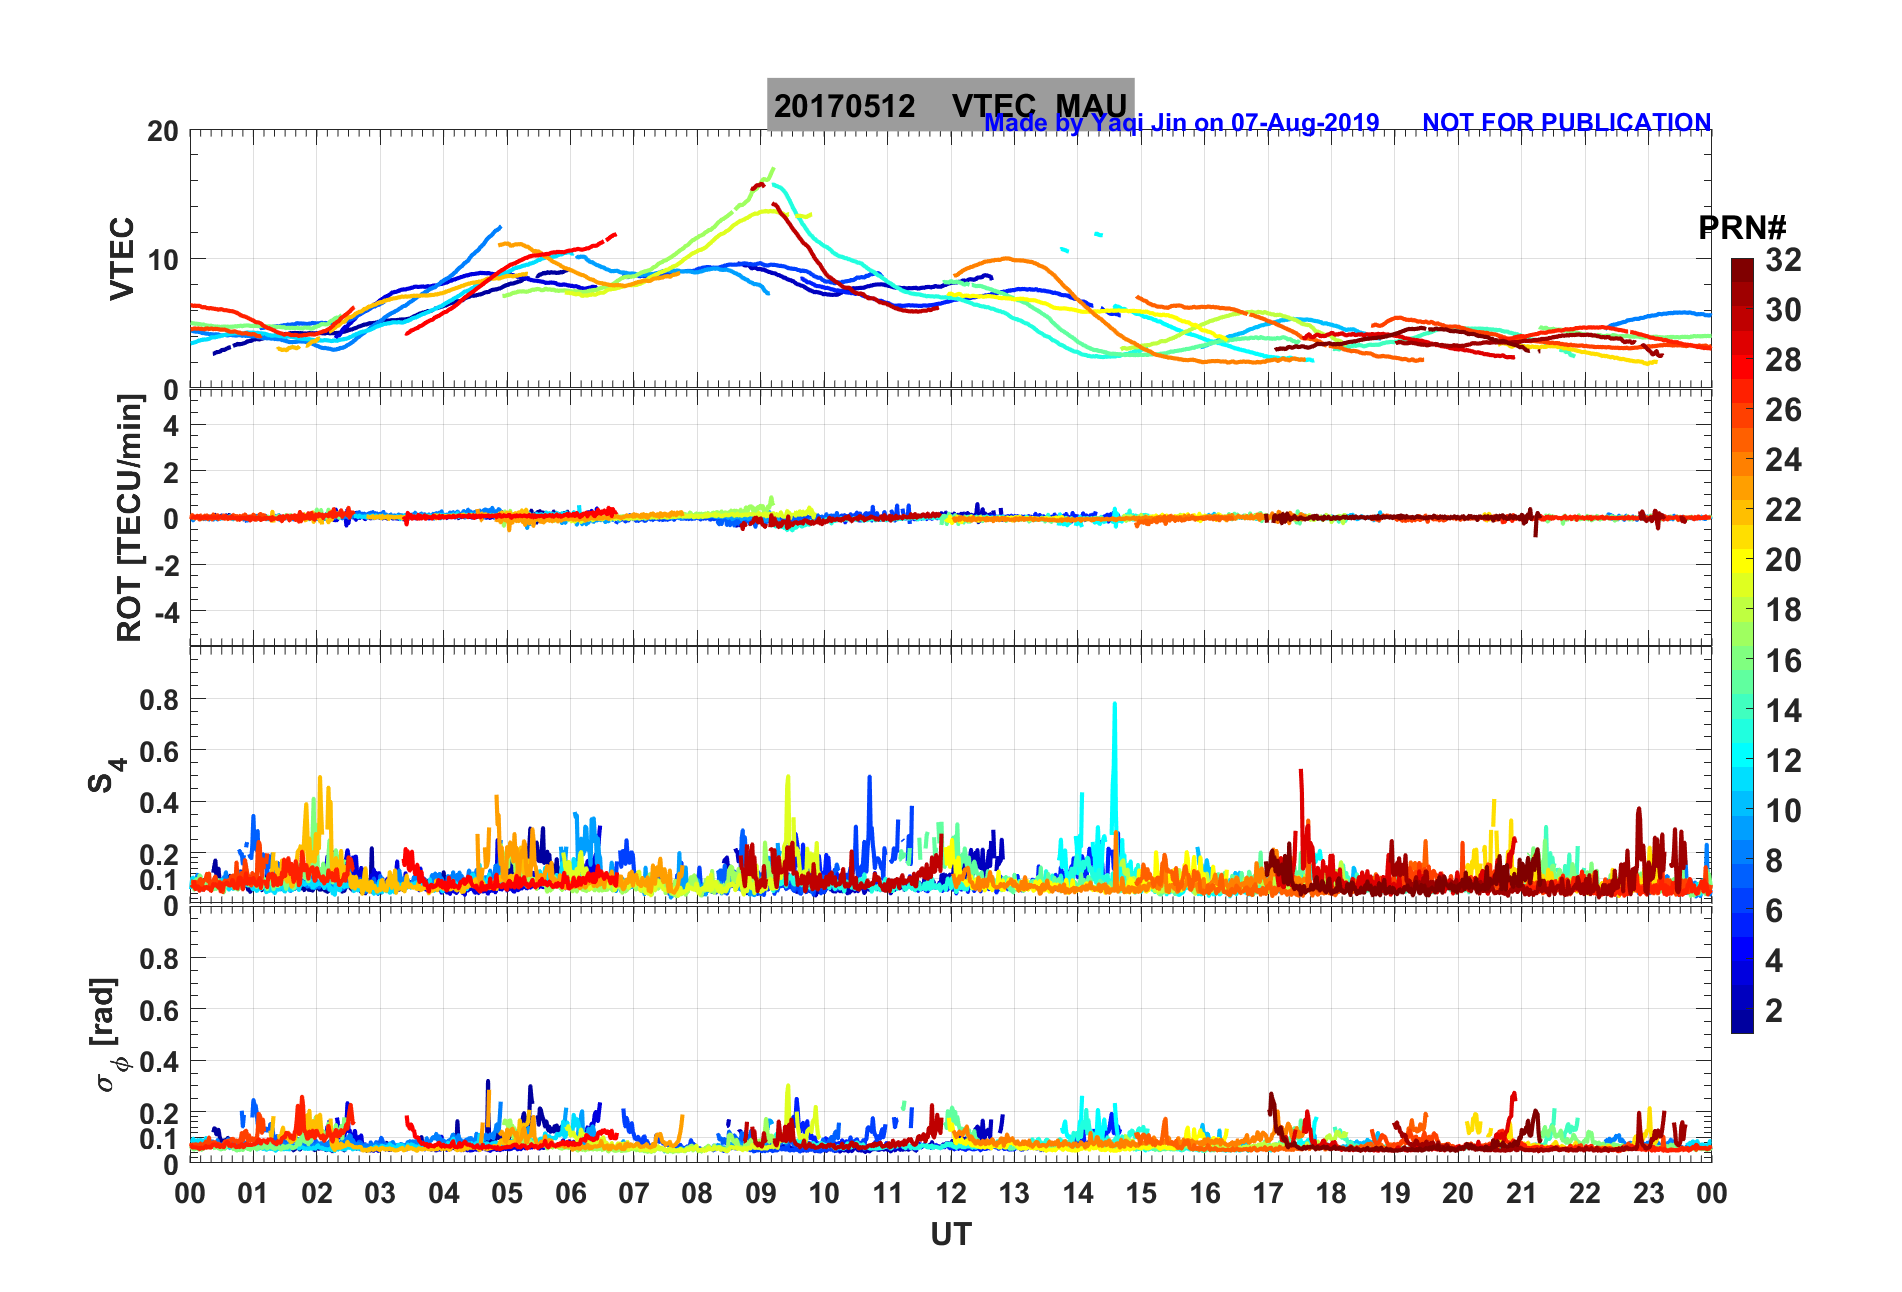This screenshot has width=1902, height=1292.
Task: Click x-axis tick label 23
Action: 1648,1193
